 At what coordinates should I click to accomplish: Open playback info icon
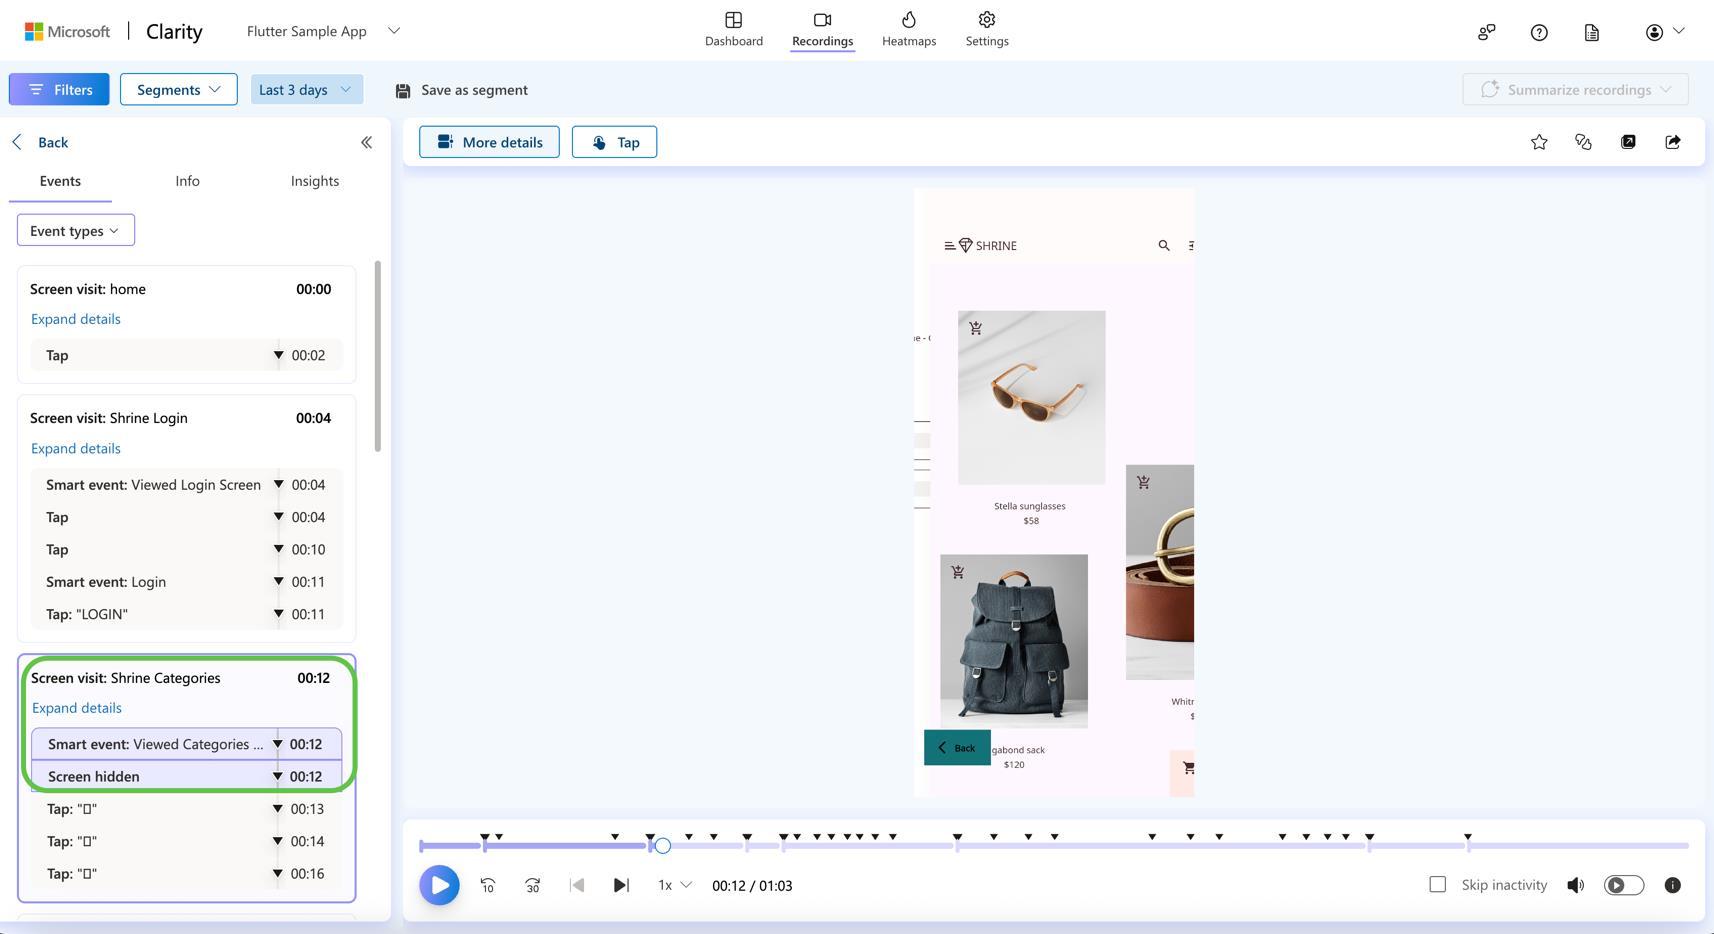coord(1672,885)
